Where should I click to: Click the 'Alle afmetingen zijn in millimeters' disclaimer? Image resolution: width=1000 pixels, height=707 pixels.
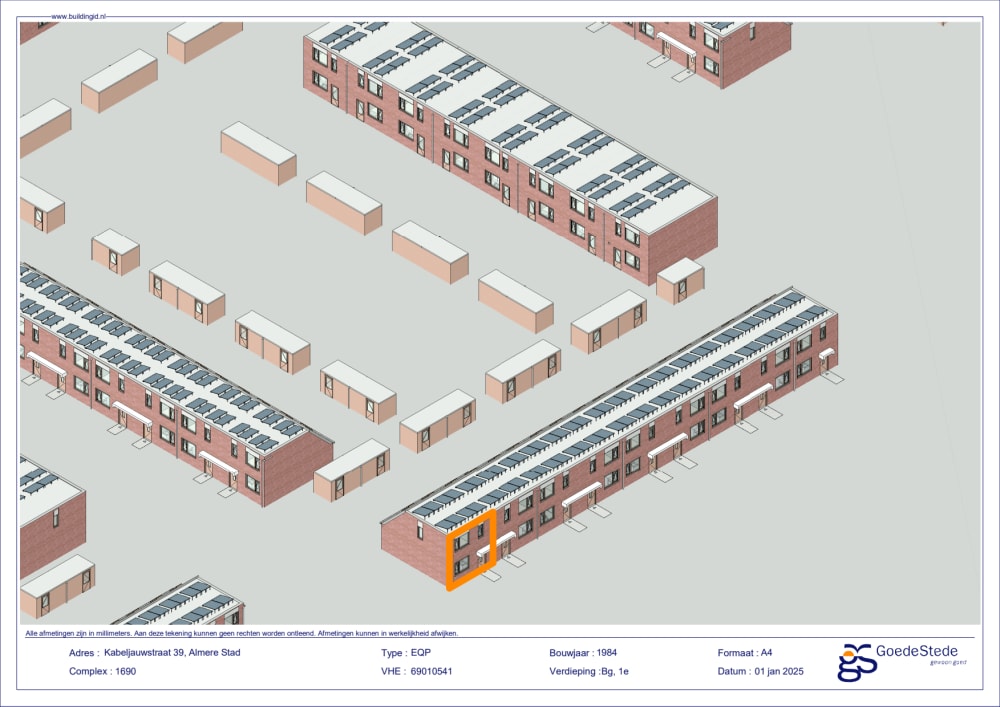pyautogui.click(x=242, y=633)
